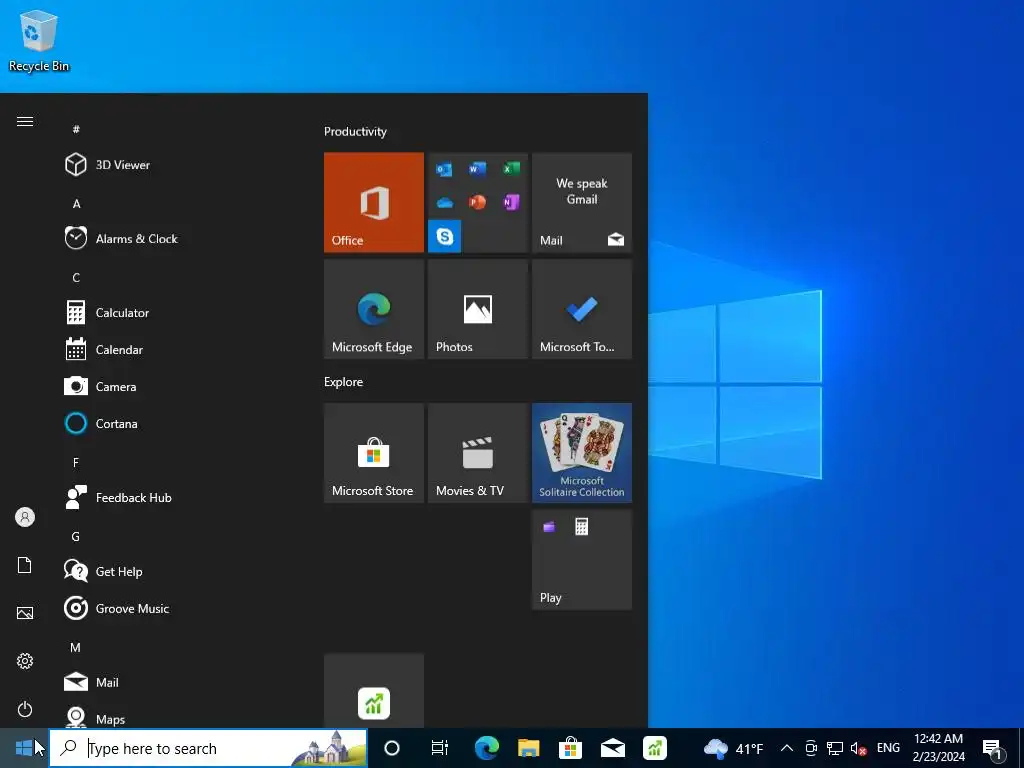The image size is (1024, 768).
Task: Open Documents from Start sidebar
Action: 25,565
